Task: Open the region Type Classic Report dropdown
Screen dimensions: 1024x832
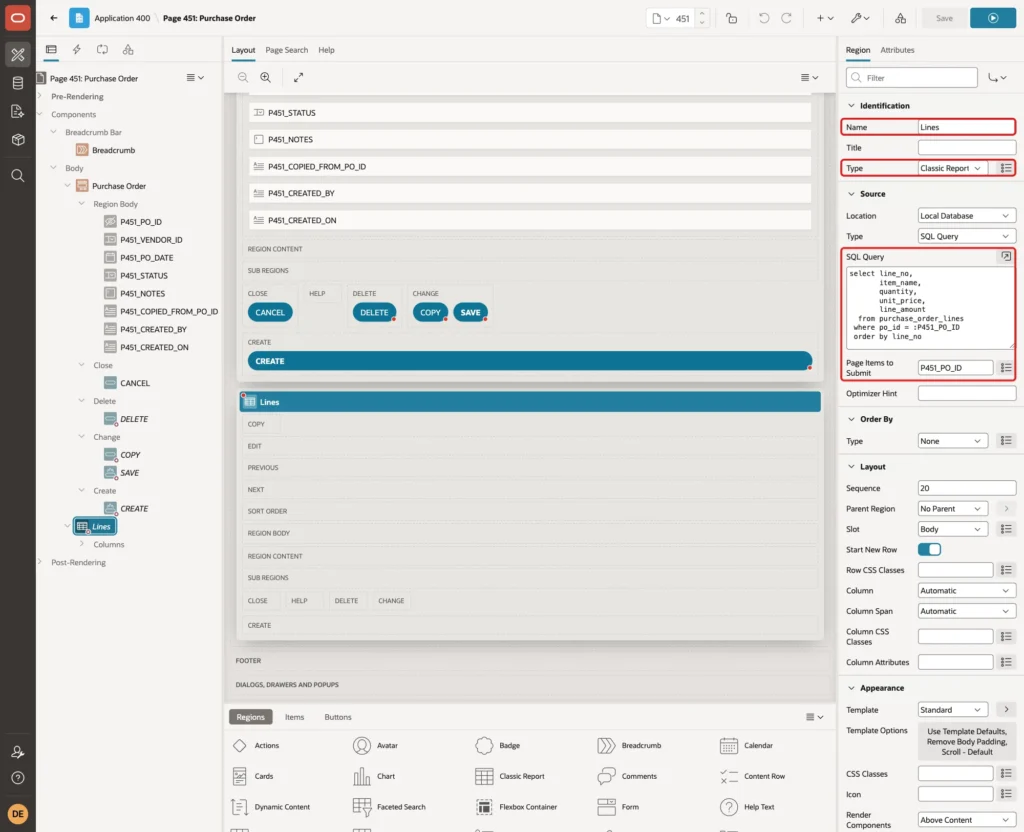Action: click(x=952, y=168)
